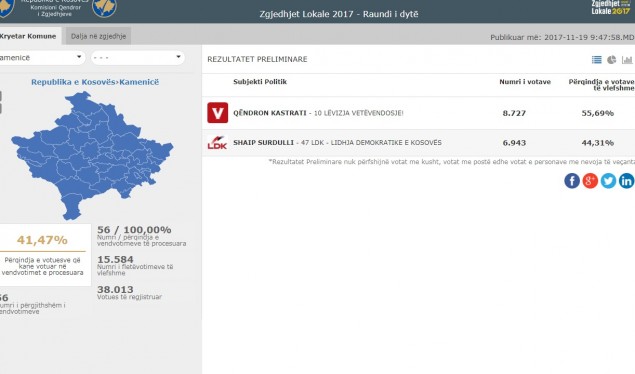The width and height of the screenshot is (635, 374).
Task: Click the Vetëvendosje party logo
Action: 217,113
